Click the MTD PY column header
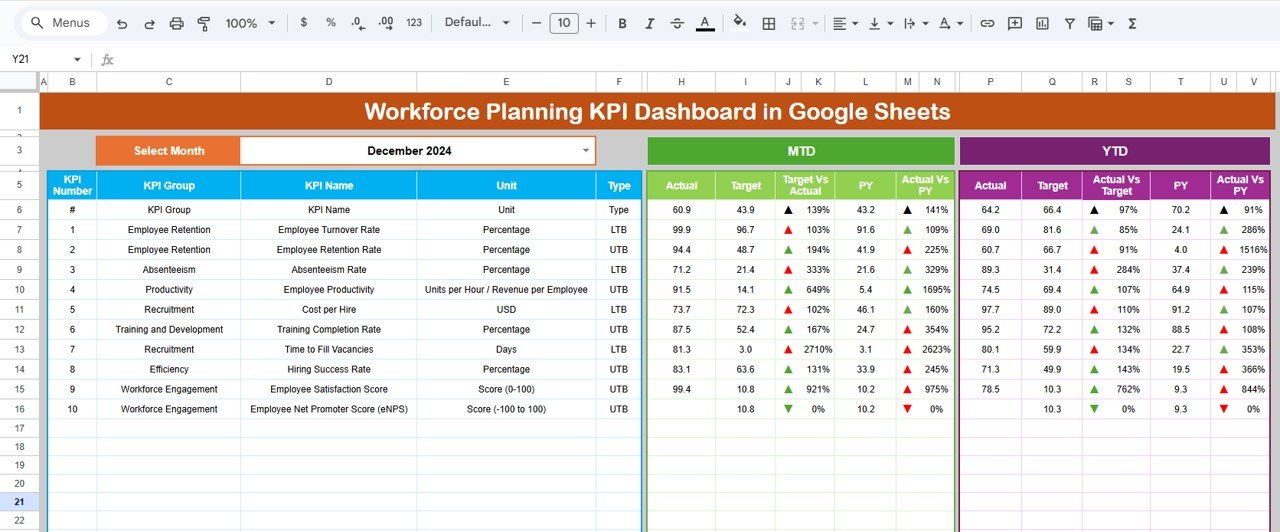This screenshot has height=532, width=1280. (865, 185)
